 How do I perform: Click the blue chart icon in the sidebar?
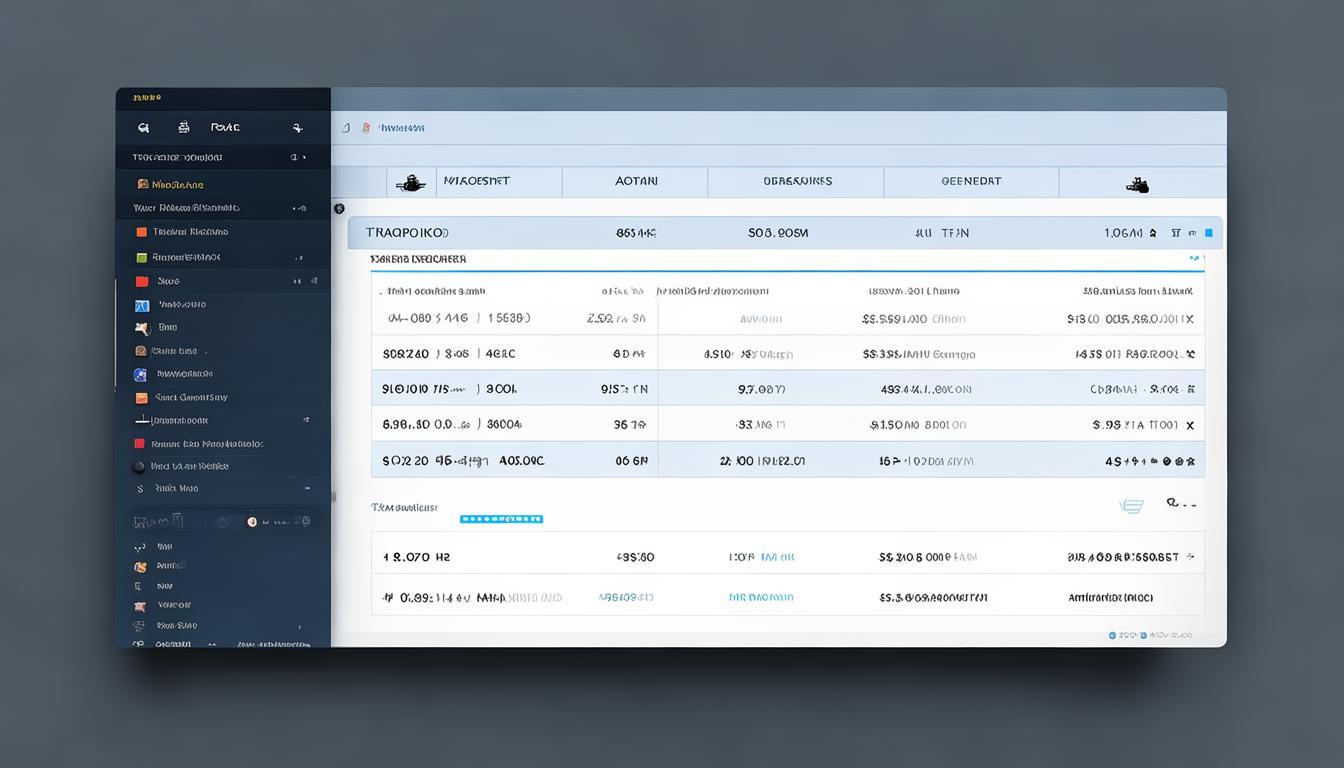141,305
